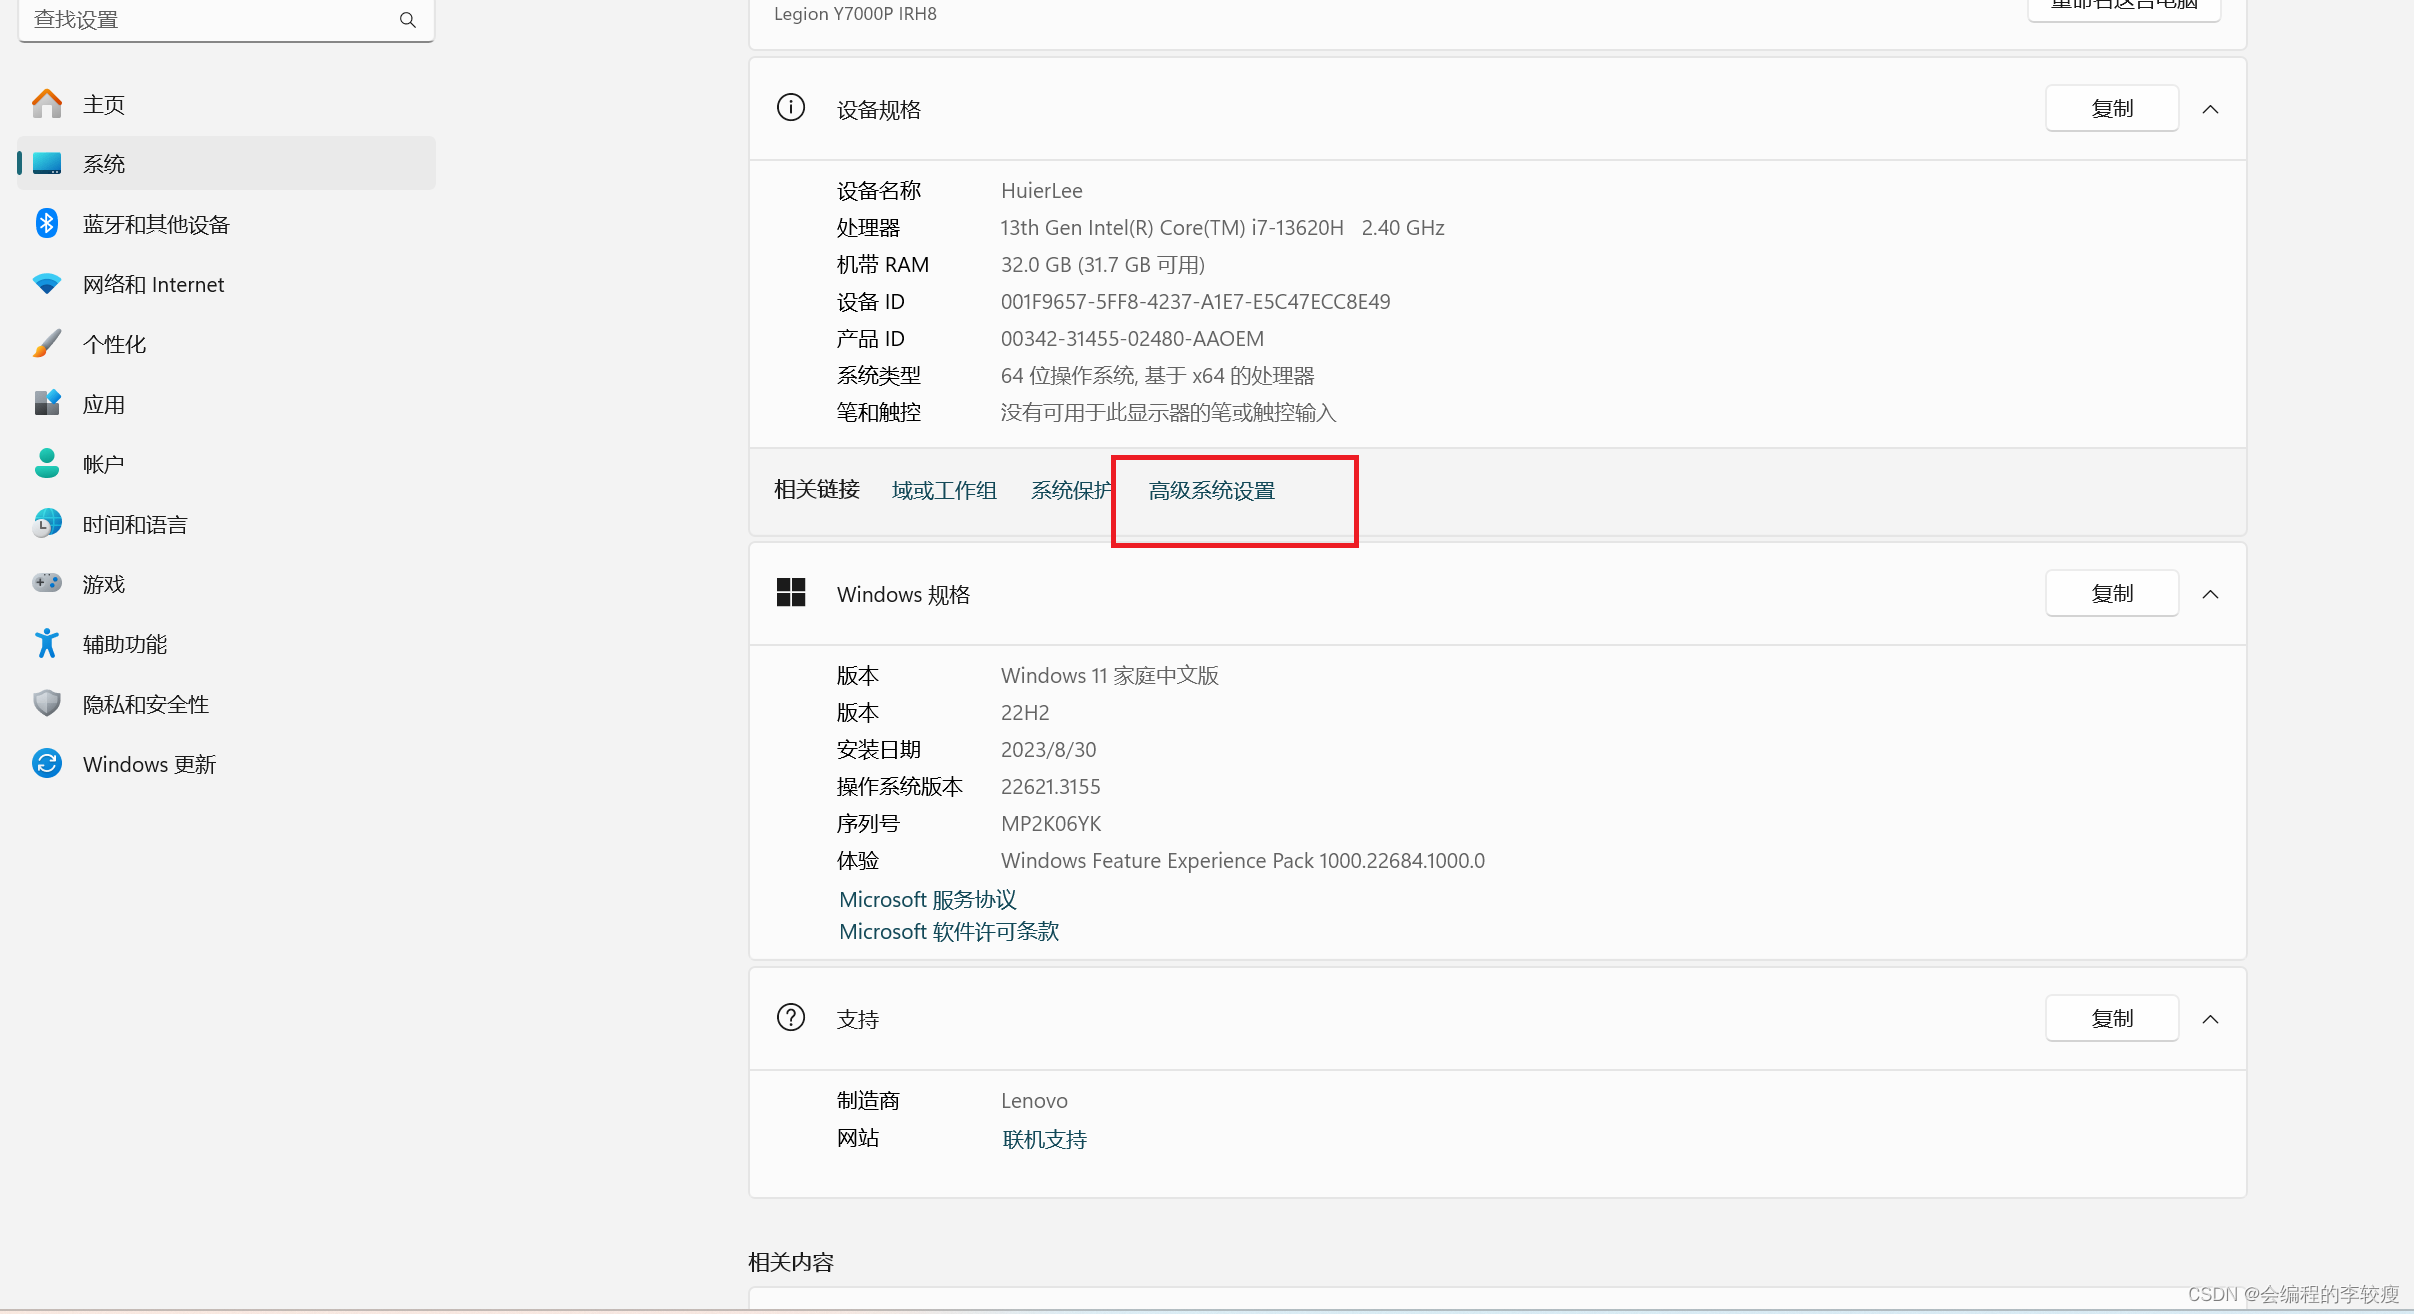Open Windows 更新 page
This screenshot has height=1314, width=2414.
[226, 764]
